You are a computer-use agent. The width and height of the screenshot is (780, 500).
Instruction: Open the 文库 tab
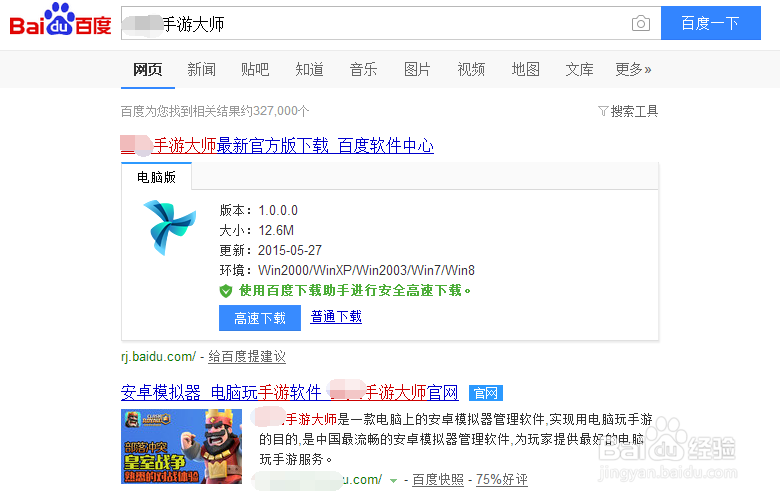click(579, 69)
